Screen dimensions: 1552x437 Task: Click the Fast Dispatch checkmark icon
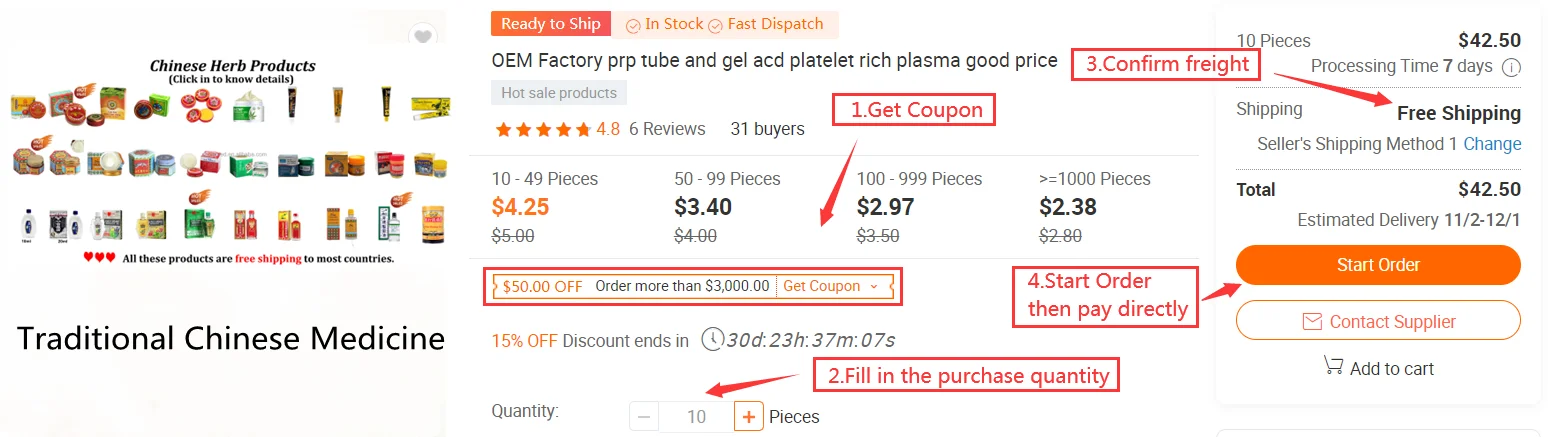point(715,25)
